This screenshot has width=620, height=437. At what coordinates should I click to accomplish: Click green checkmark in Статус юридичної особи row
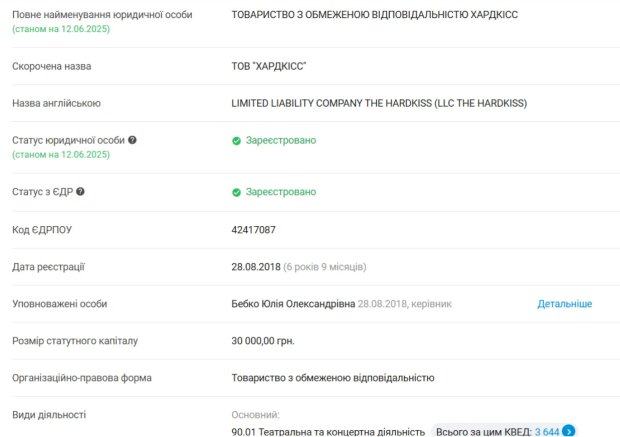point(236,140)
